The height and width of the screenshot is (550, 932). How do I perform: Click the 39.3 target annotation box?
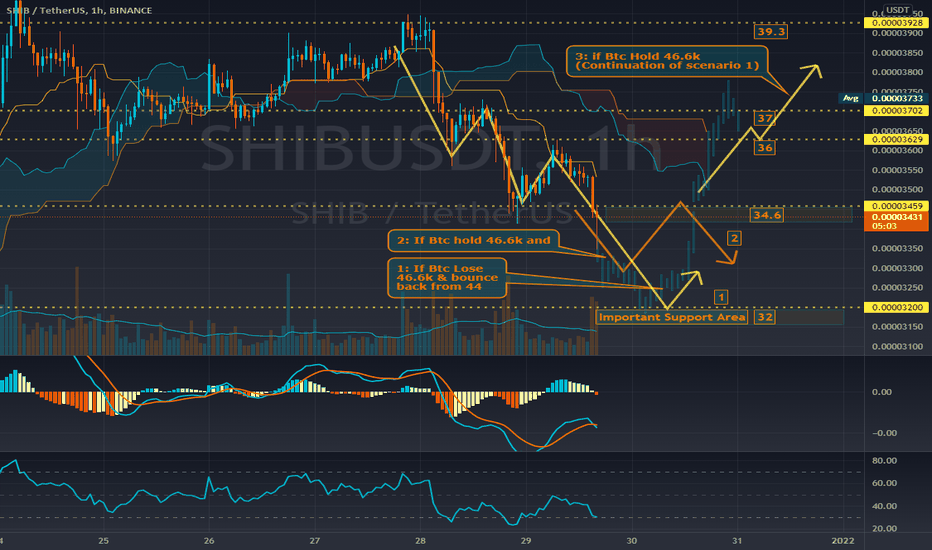tap(771, 32)
